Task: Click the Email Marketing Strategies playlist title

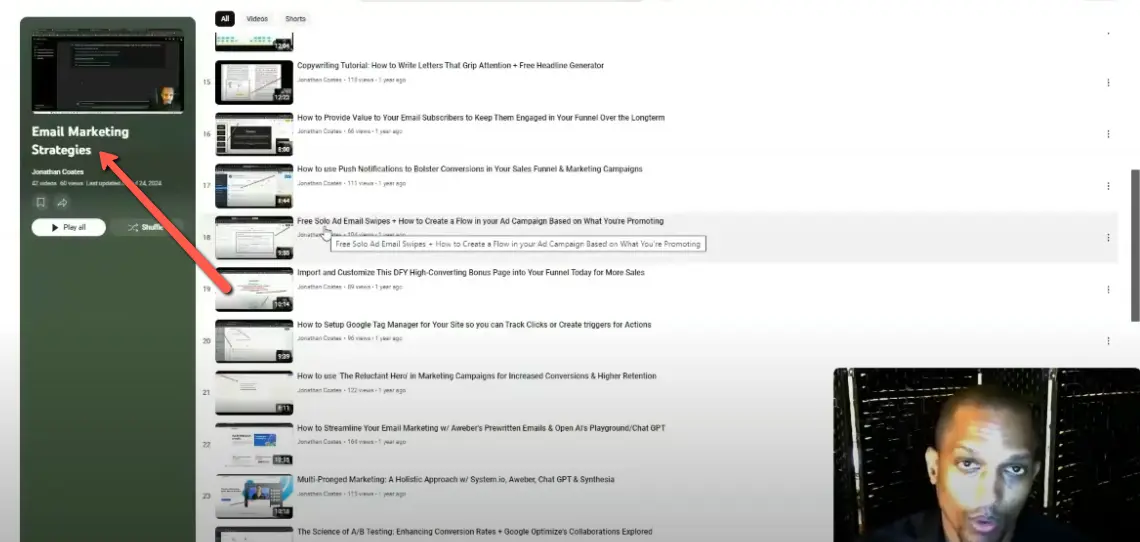Action: (80, 140)
